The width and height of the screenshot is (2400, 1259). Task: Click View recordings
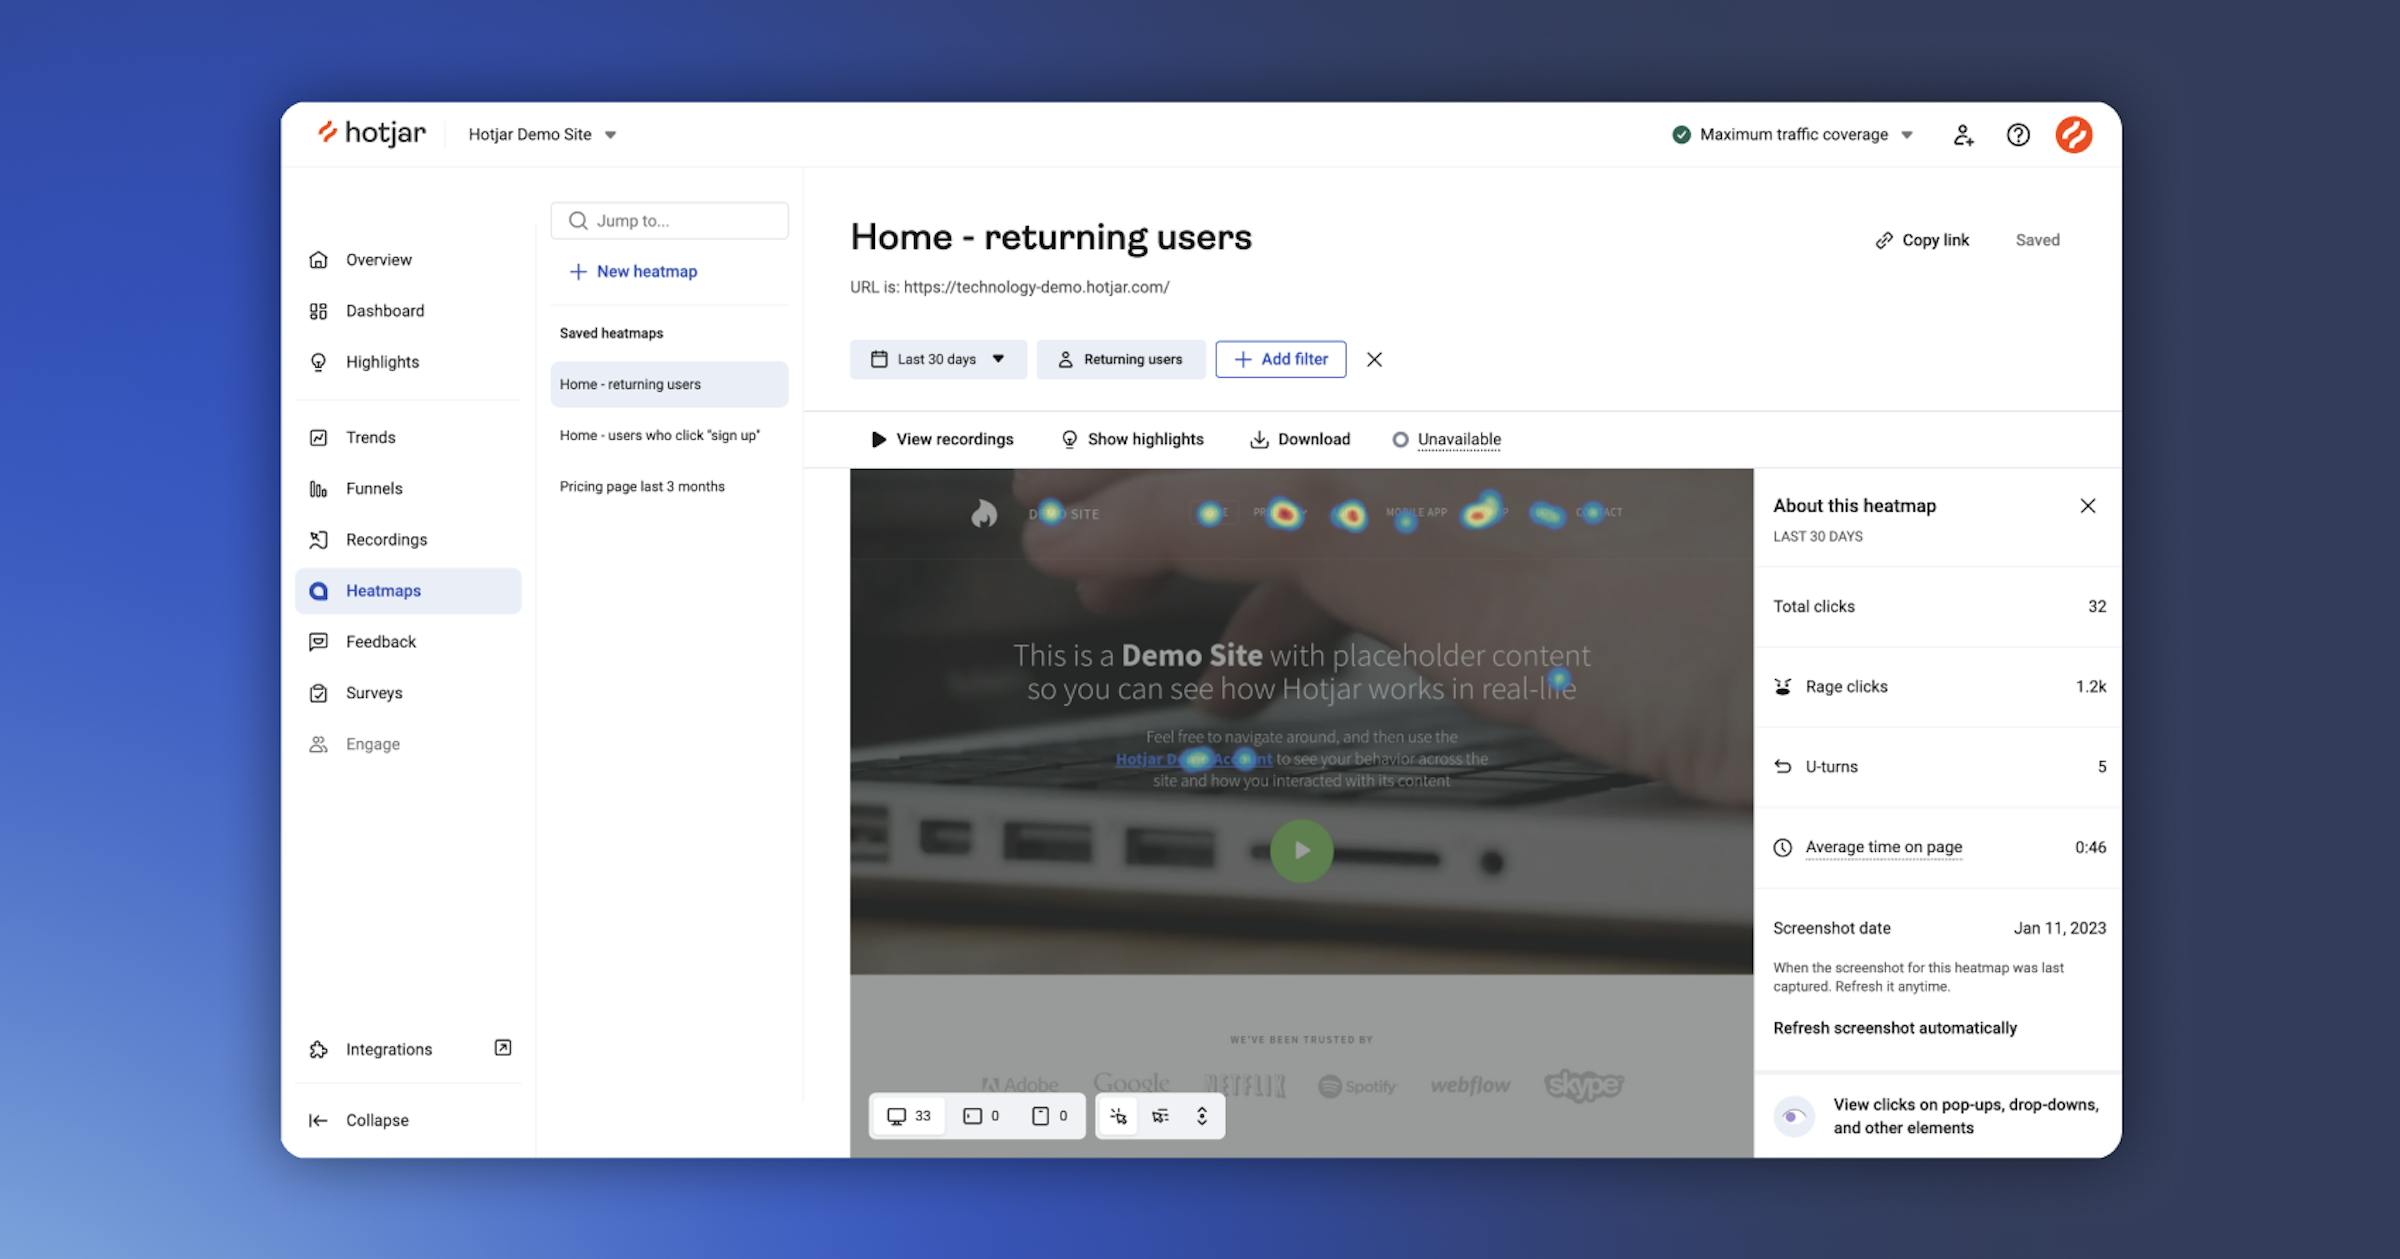tap(942, 439)
